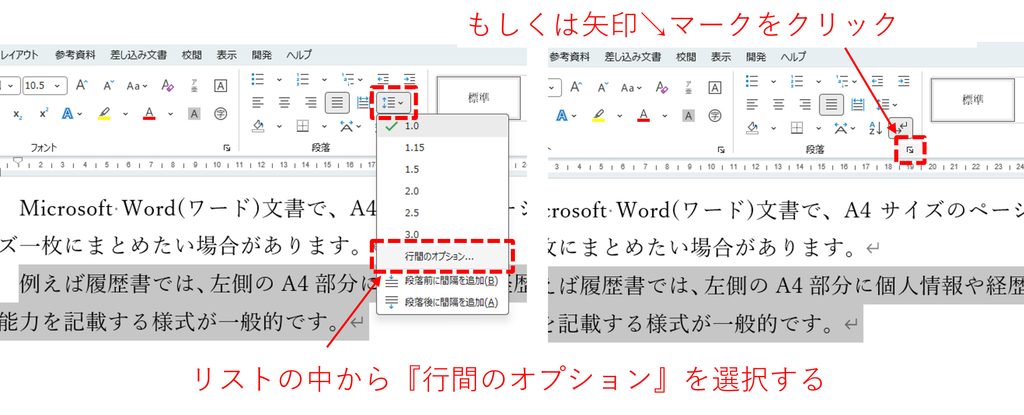
Task: Click increase indent icon in right screenshot
Action: pyautogui.click(x=904, y=80)
